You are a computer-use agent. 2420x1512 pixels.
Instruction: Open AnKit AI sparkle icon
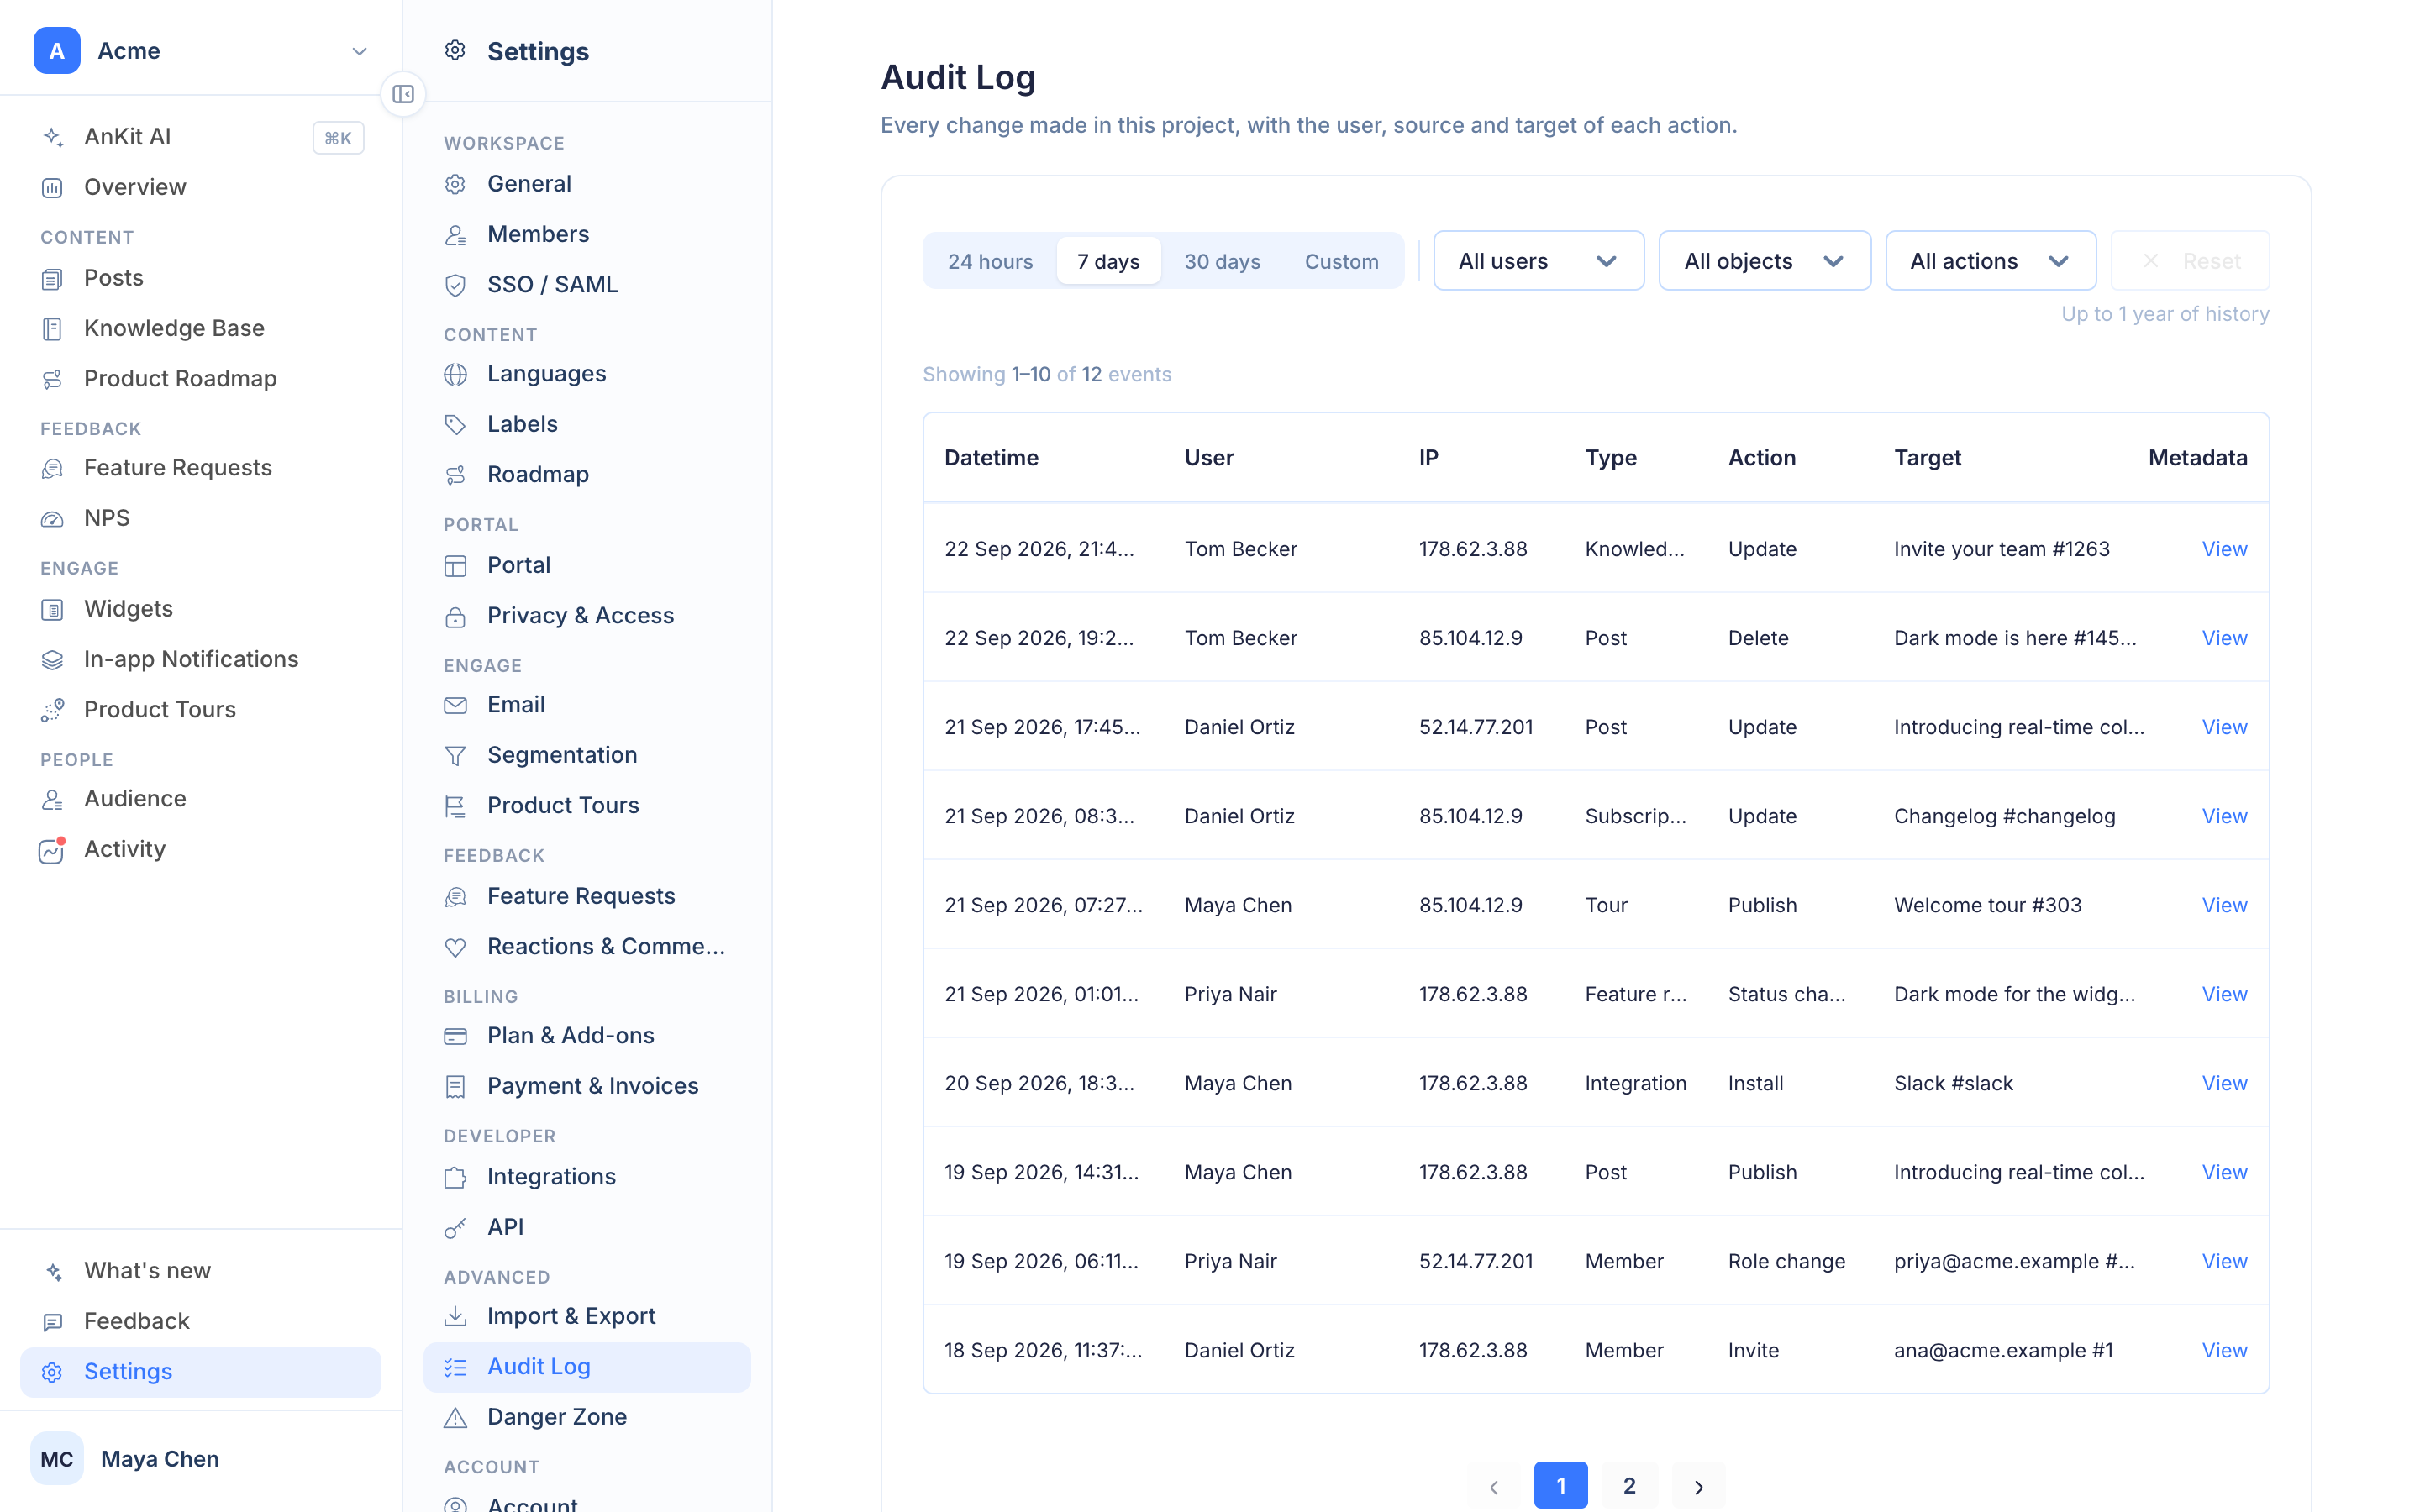pos(53,137)
